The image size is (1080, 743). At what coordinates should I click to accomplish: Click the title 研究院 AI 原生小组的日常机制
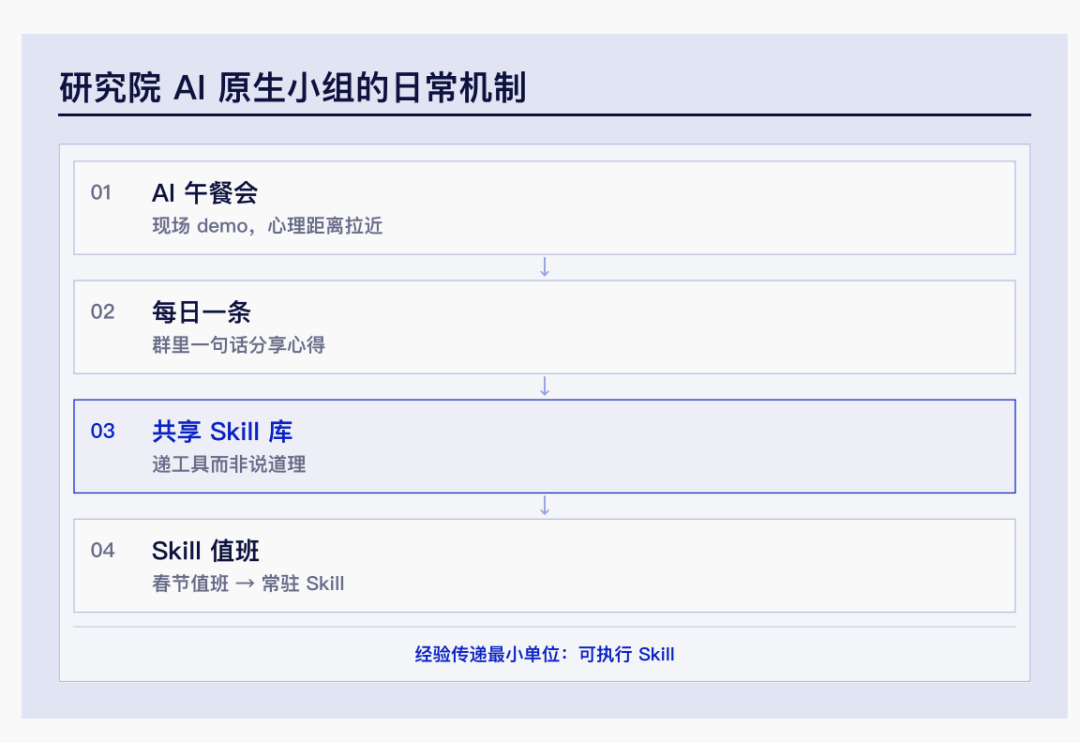(x=293, y=88)
